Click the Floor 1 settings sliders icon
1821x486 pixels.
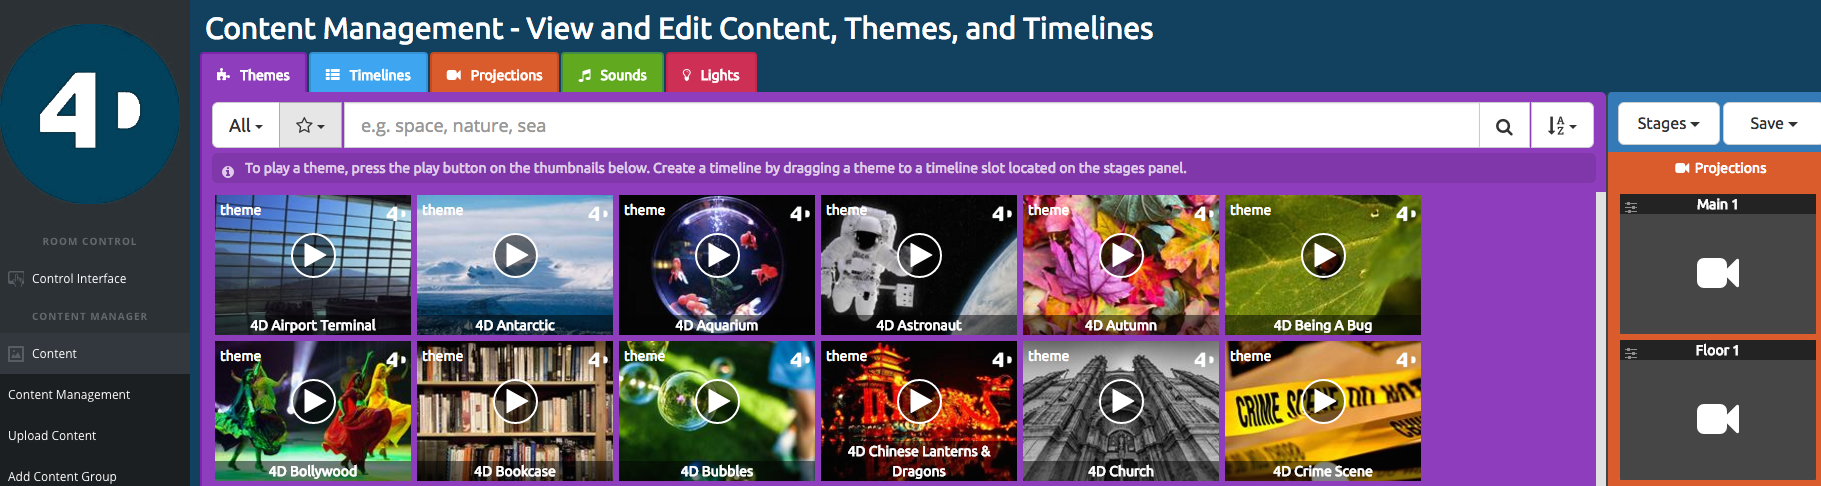(x=1631, y=352)
